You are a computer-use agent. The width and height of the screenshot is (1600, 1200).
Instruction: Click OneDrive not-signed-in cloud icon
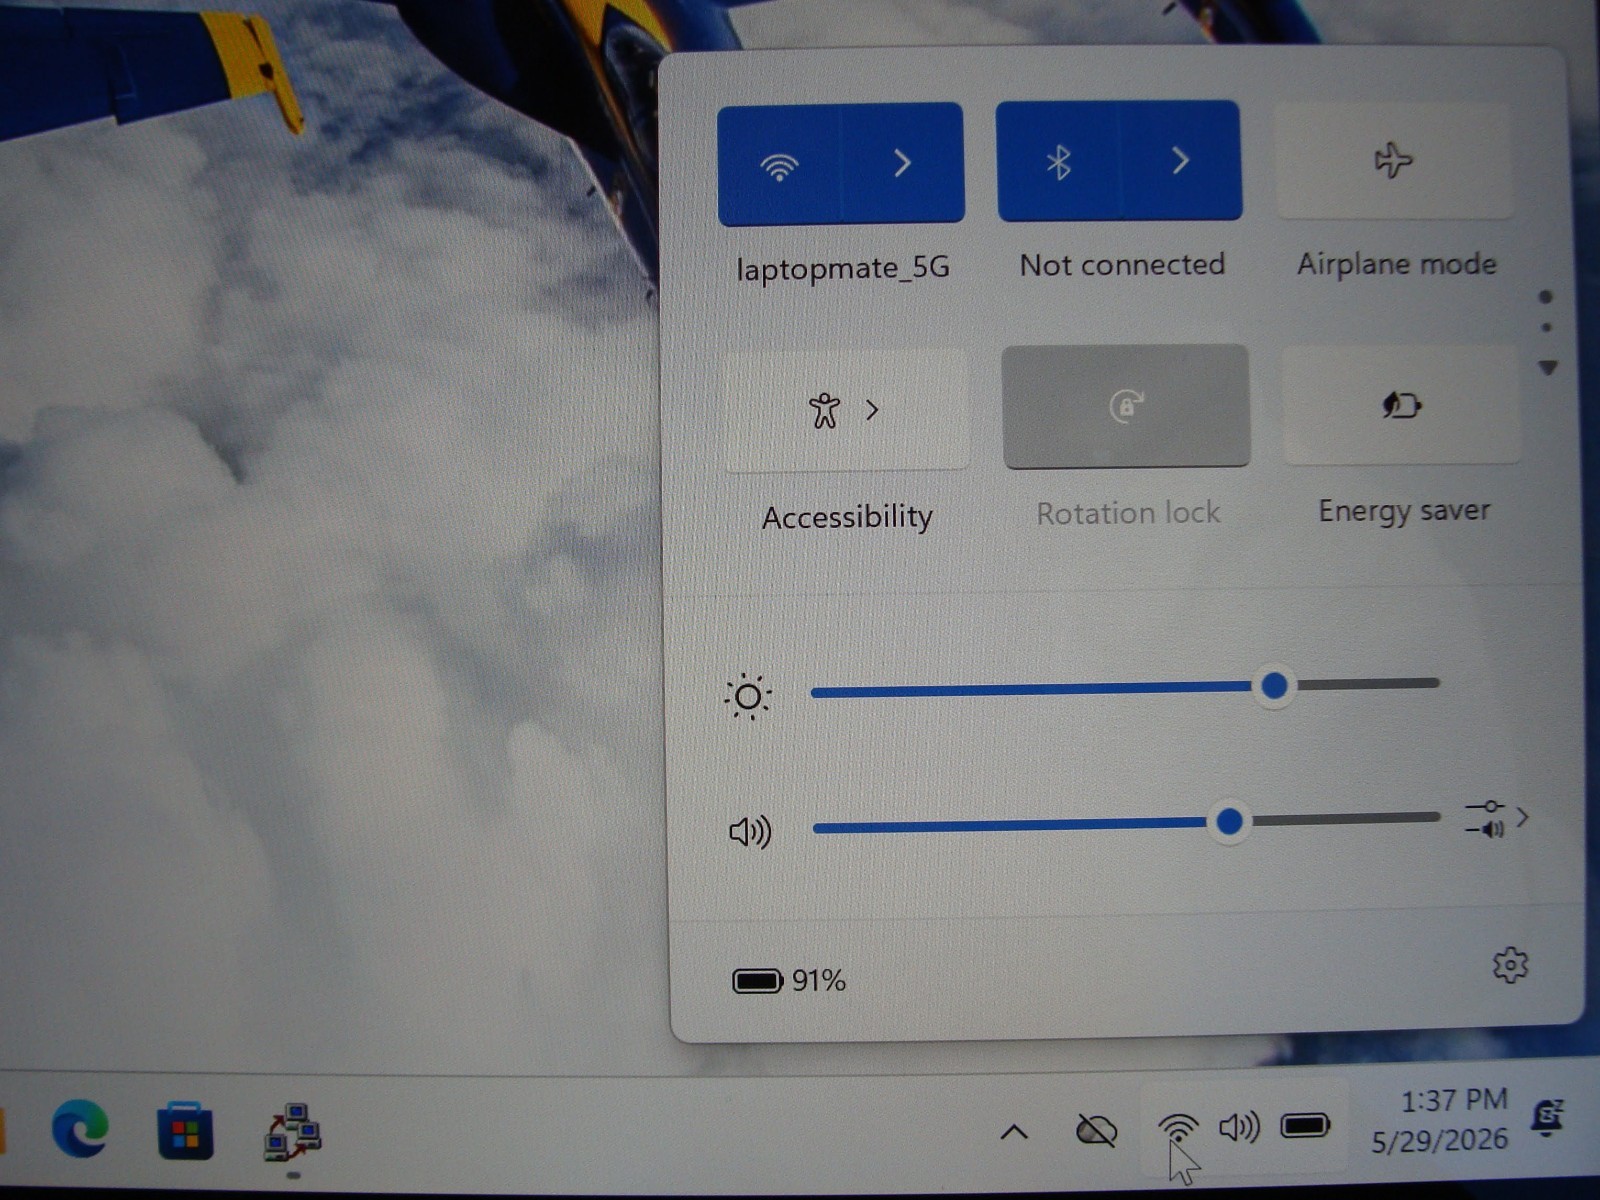(x=1096, y=1131)
